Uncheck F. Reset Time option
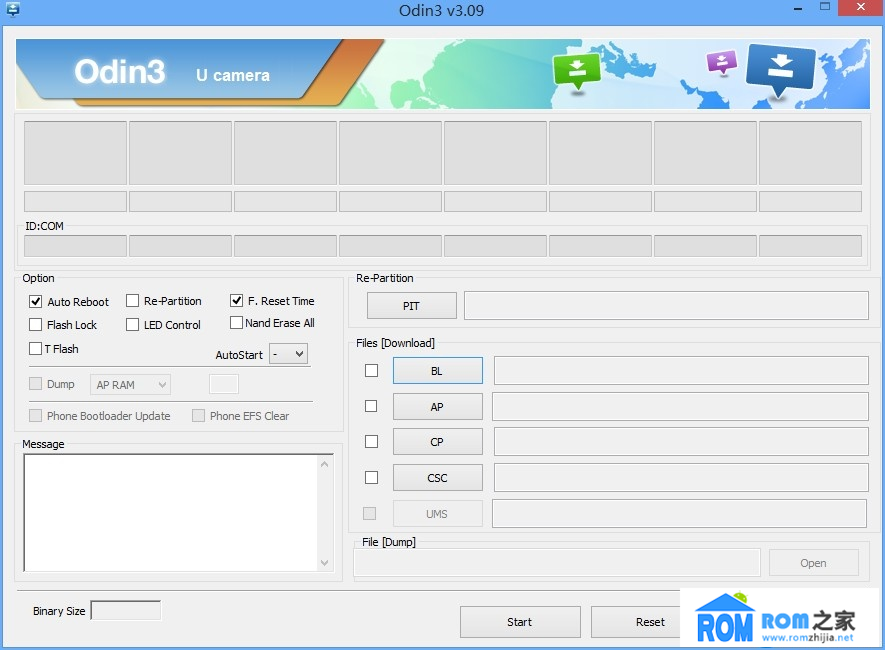Viewport: 885px width, 650px height. [x=237, y=301]
